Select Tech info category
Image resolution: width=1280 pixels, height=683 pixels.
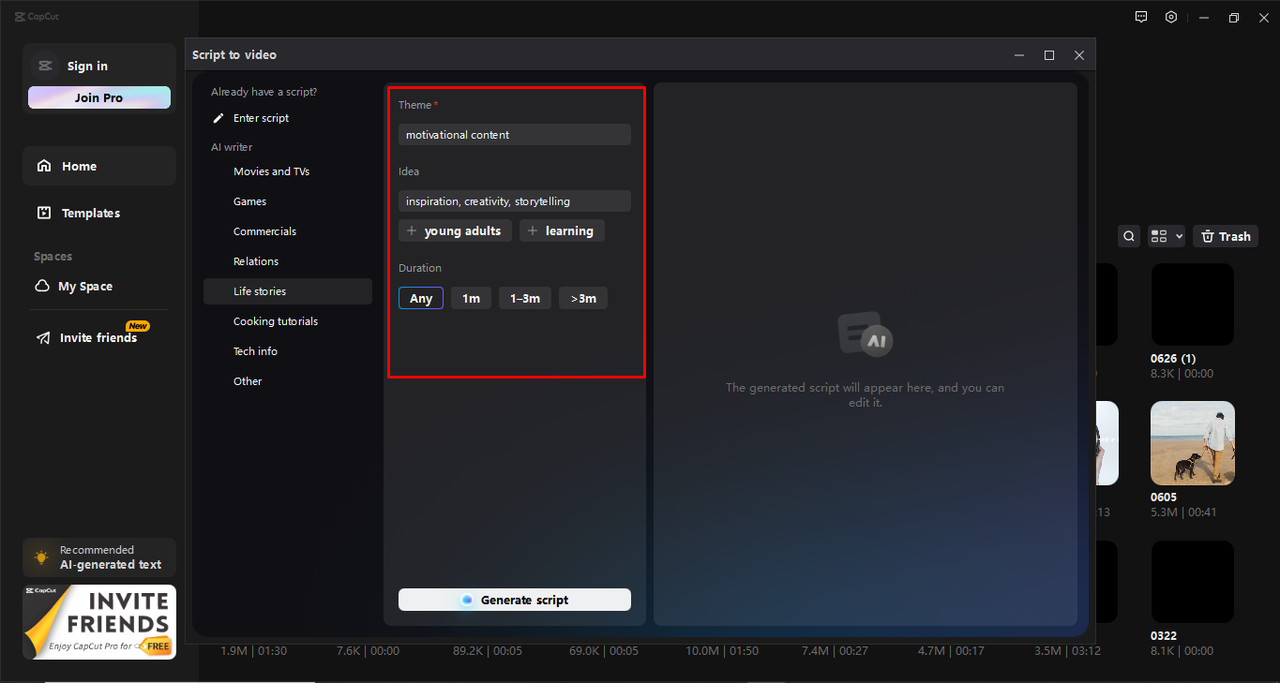point(288,351)
